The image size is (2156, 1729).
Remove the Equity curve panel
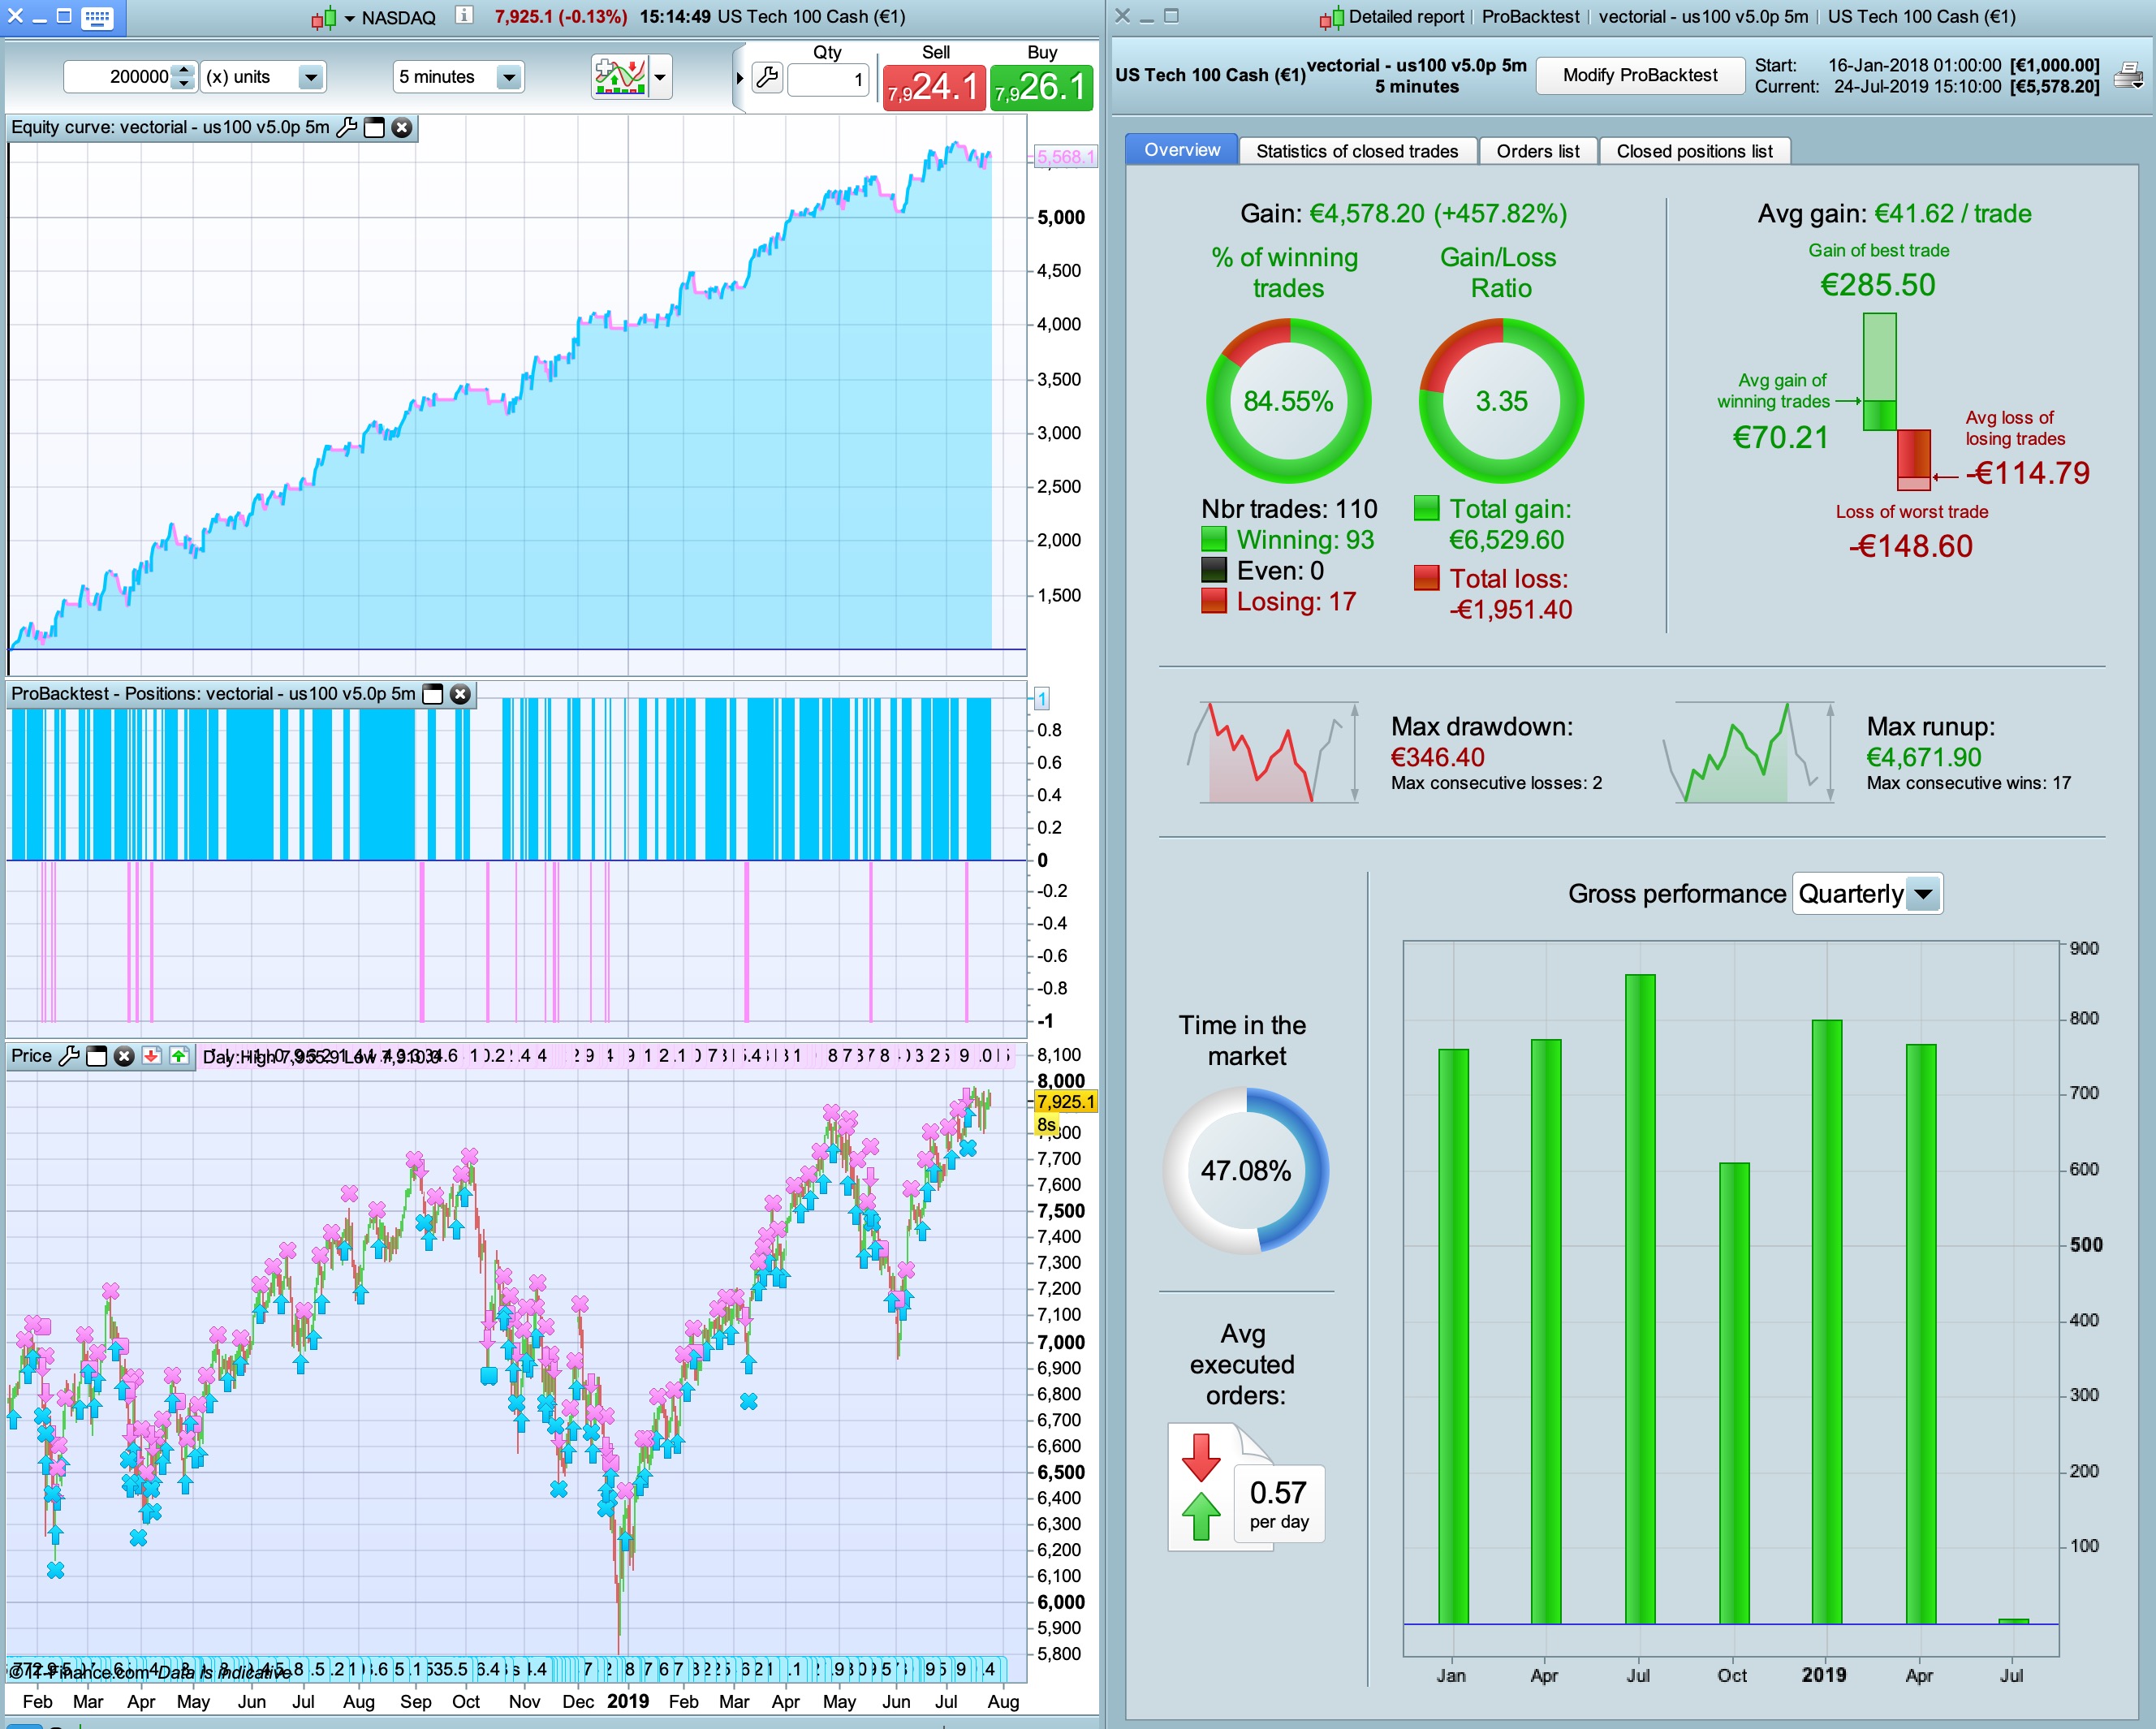[x=402, y=128]
